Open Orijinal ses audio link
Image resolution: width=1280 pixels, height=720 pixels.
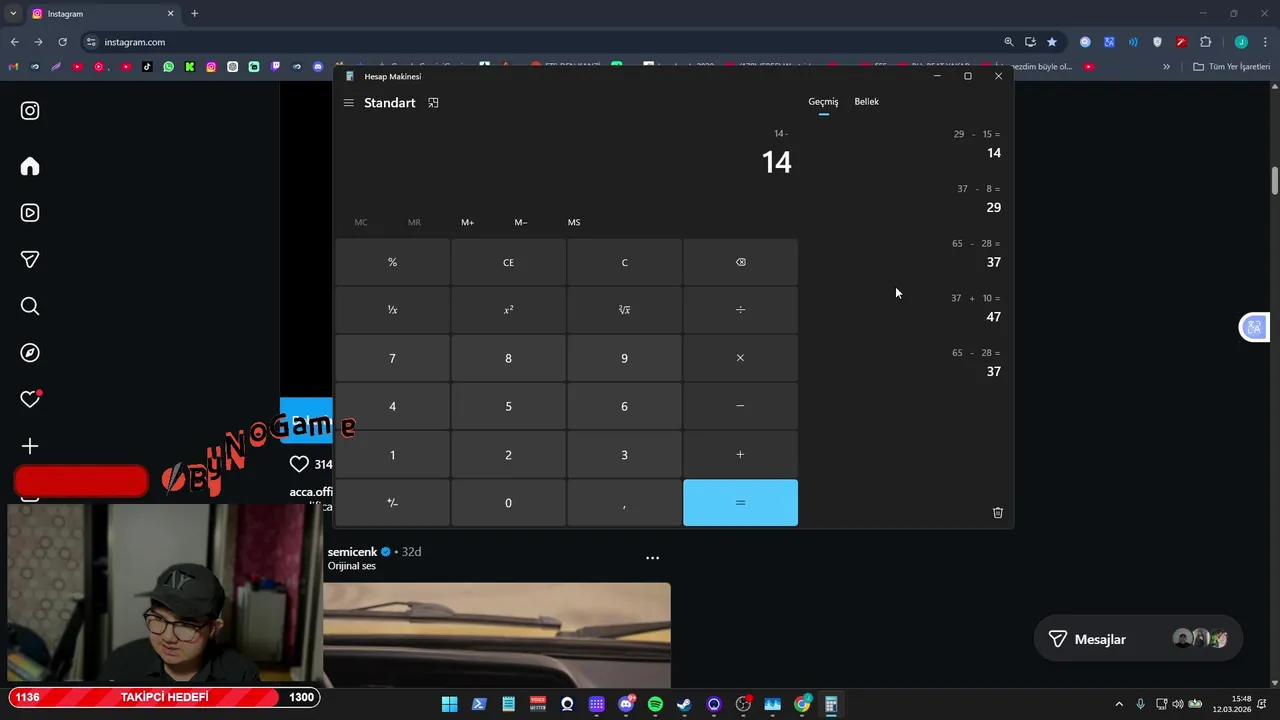point(352,566)
